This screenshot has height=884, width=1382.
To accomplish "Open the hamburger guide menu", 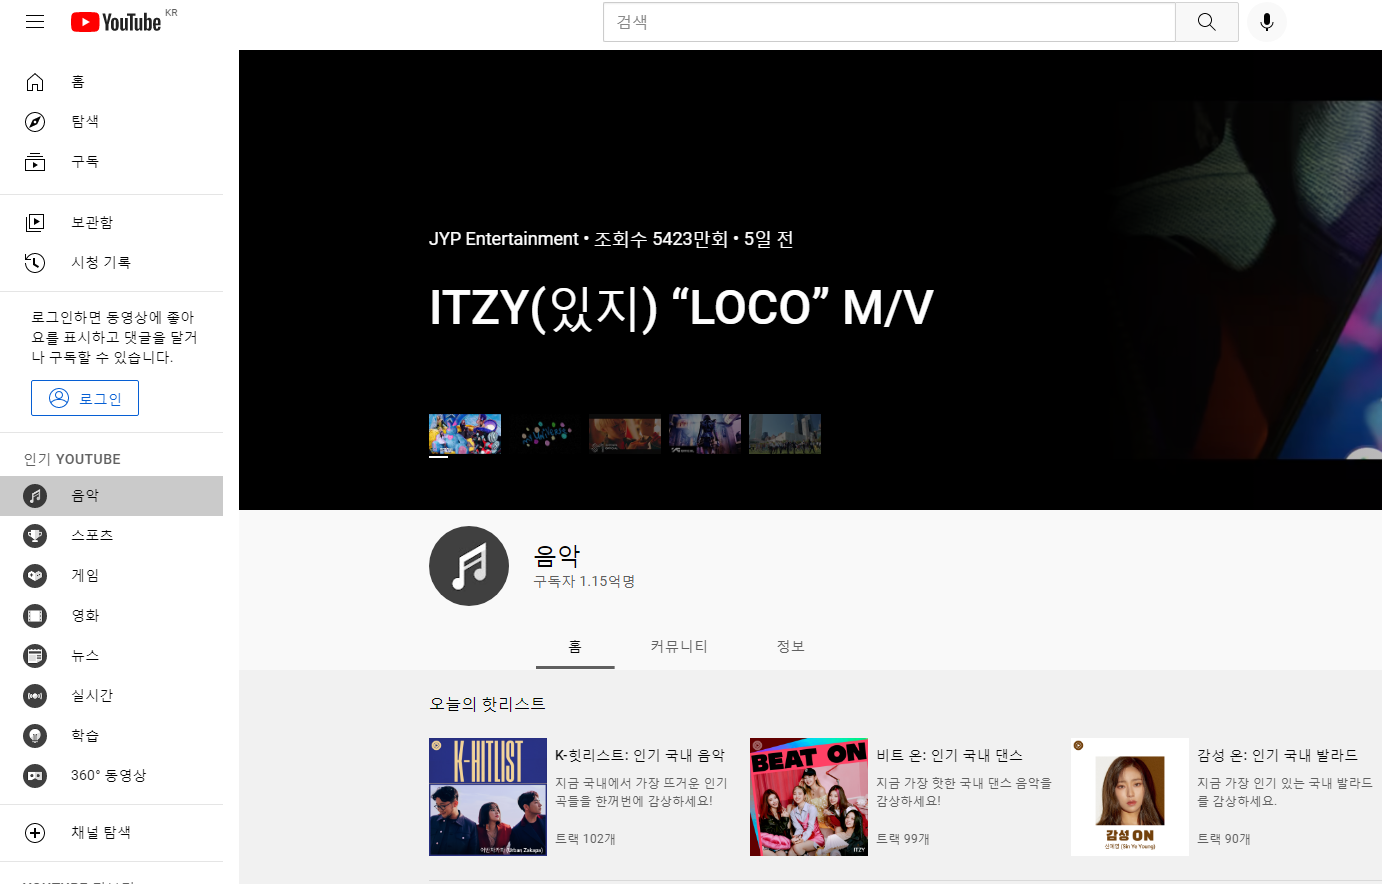I will [35, 21].
